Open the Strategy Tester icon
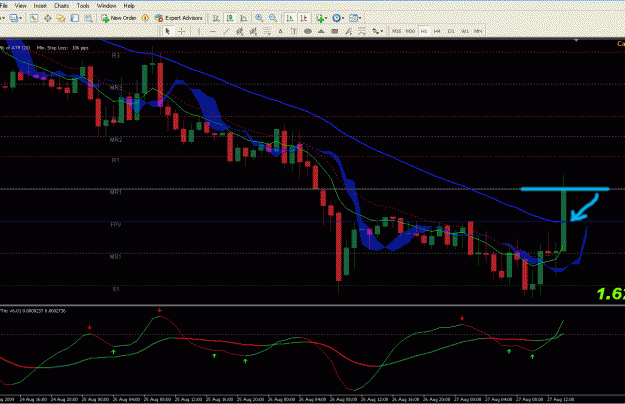Image resolution: width=625 pixels, height=404 pixels. pos(88,18)
